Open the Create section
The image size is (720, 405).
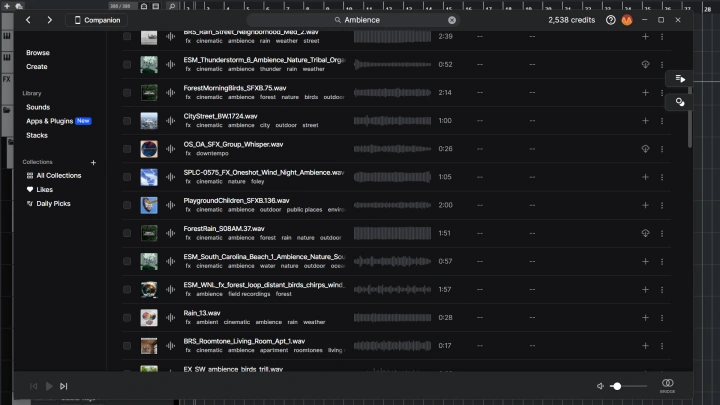pos(37,67)
